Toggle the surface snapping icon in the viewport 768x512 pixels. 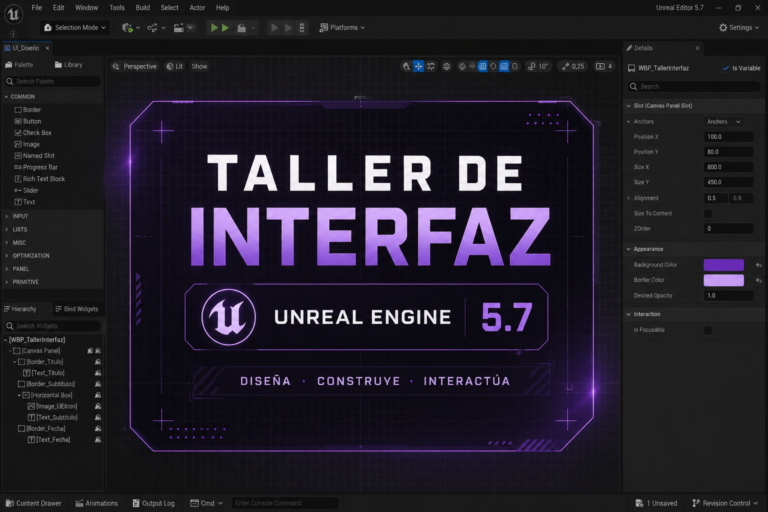coord(462,66)
